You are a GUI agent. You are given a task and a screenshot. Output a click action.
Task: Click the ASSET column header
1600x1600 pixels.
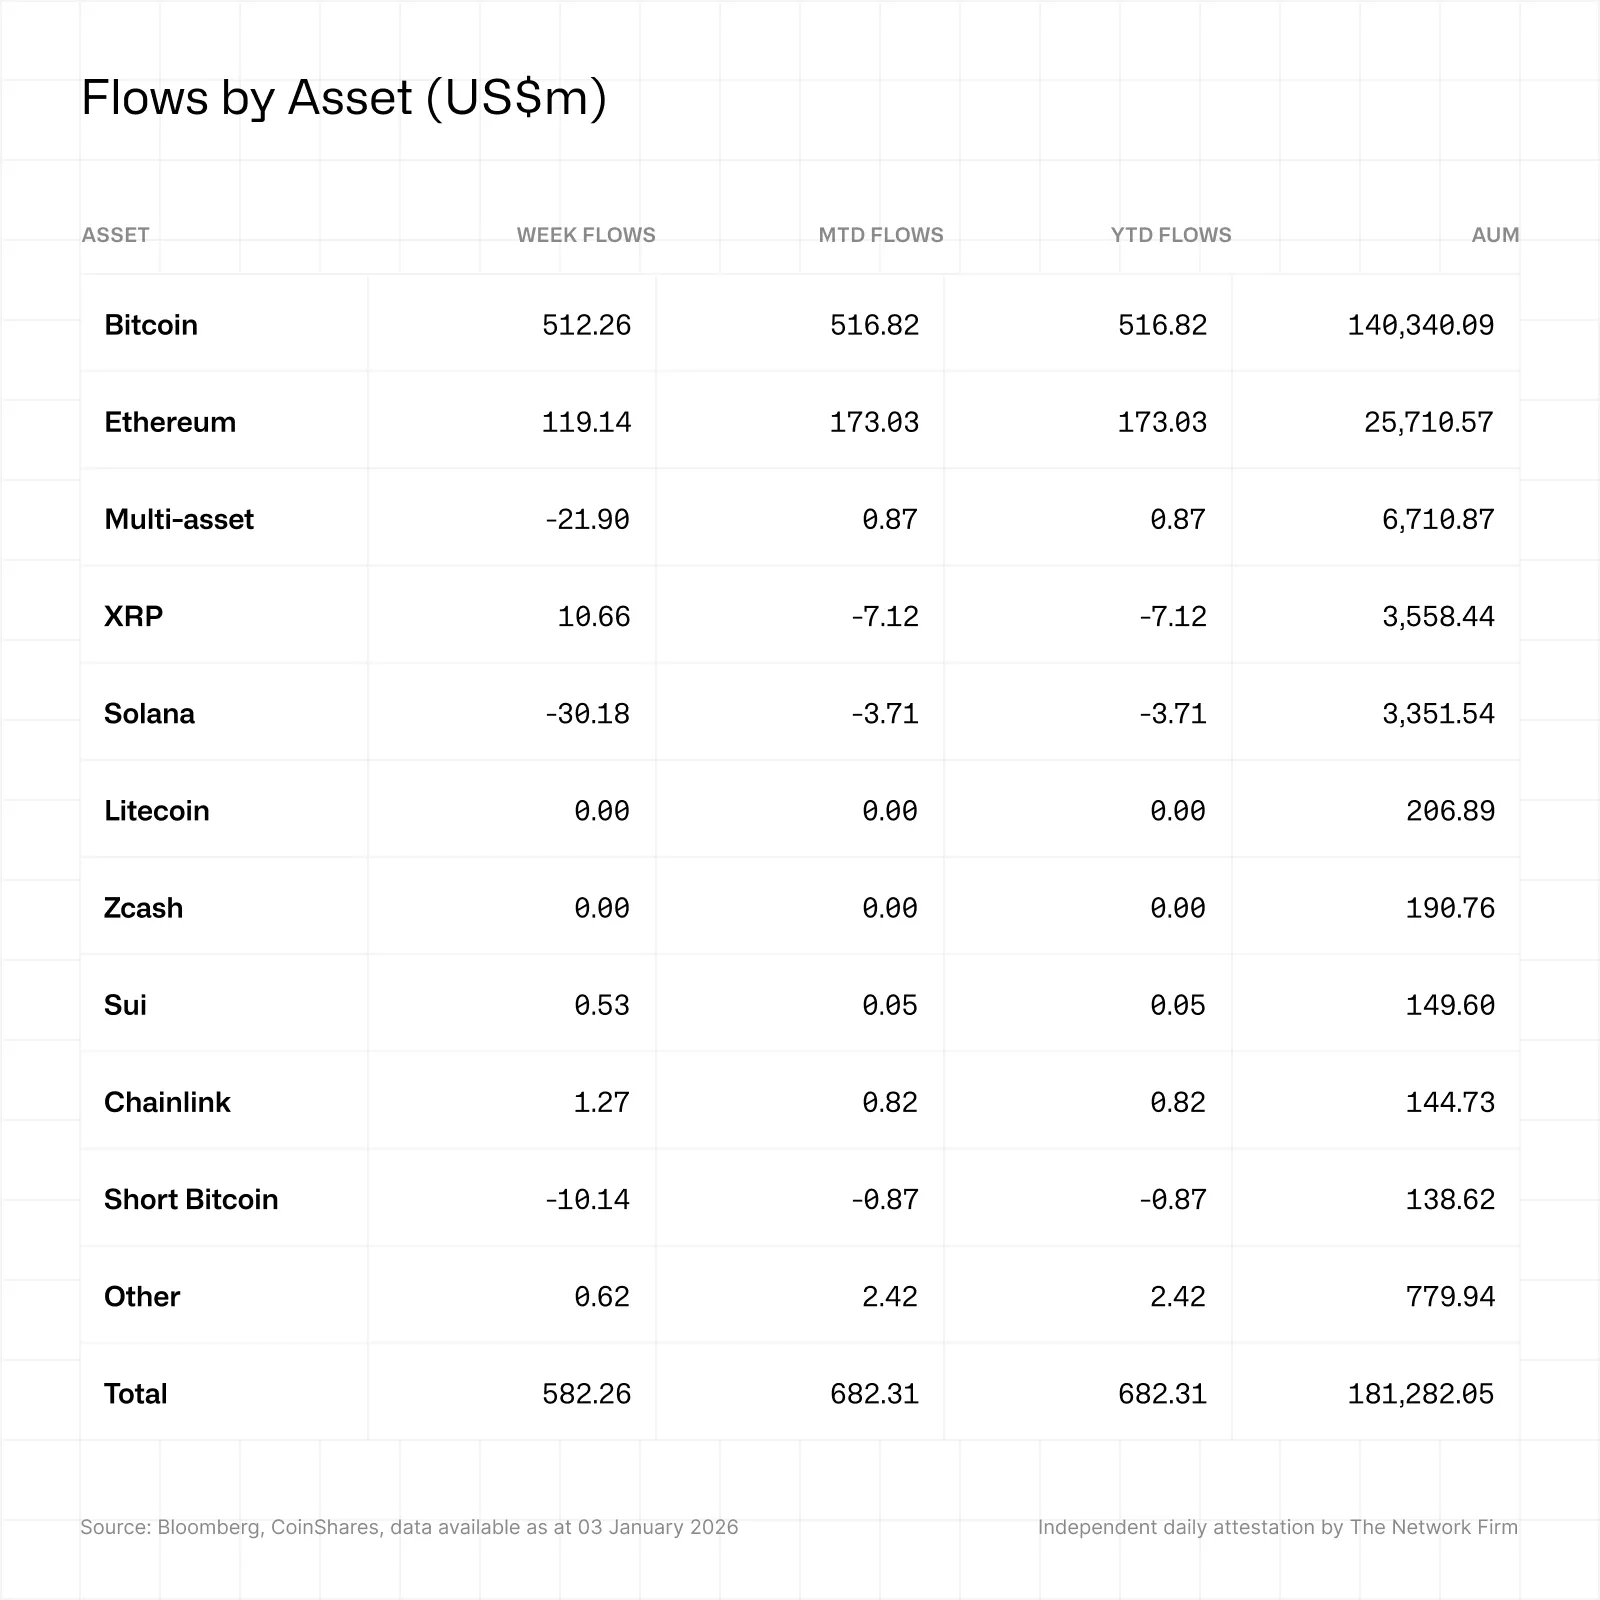(x=115, y=235)
